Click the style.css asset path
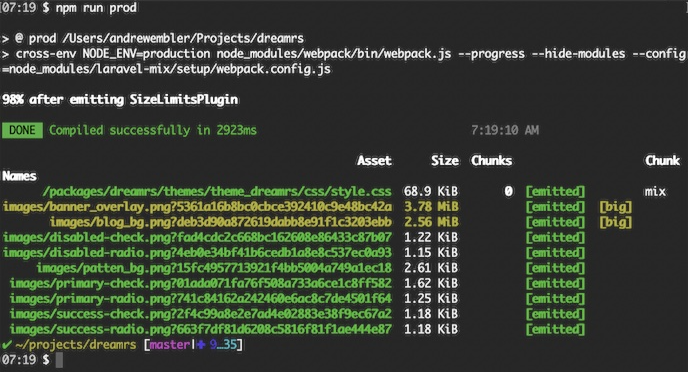The image size is (688, 372). point(217,192)
